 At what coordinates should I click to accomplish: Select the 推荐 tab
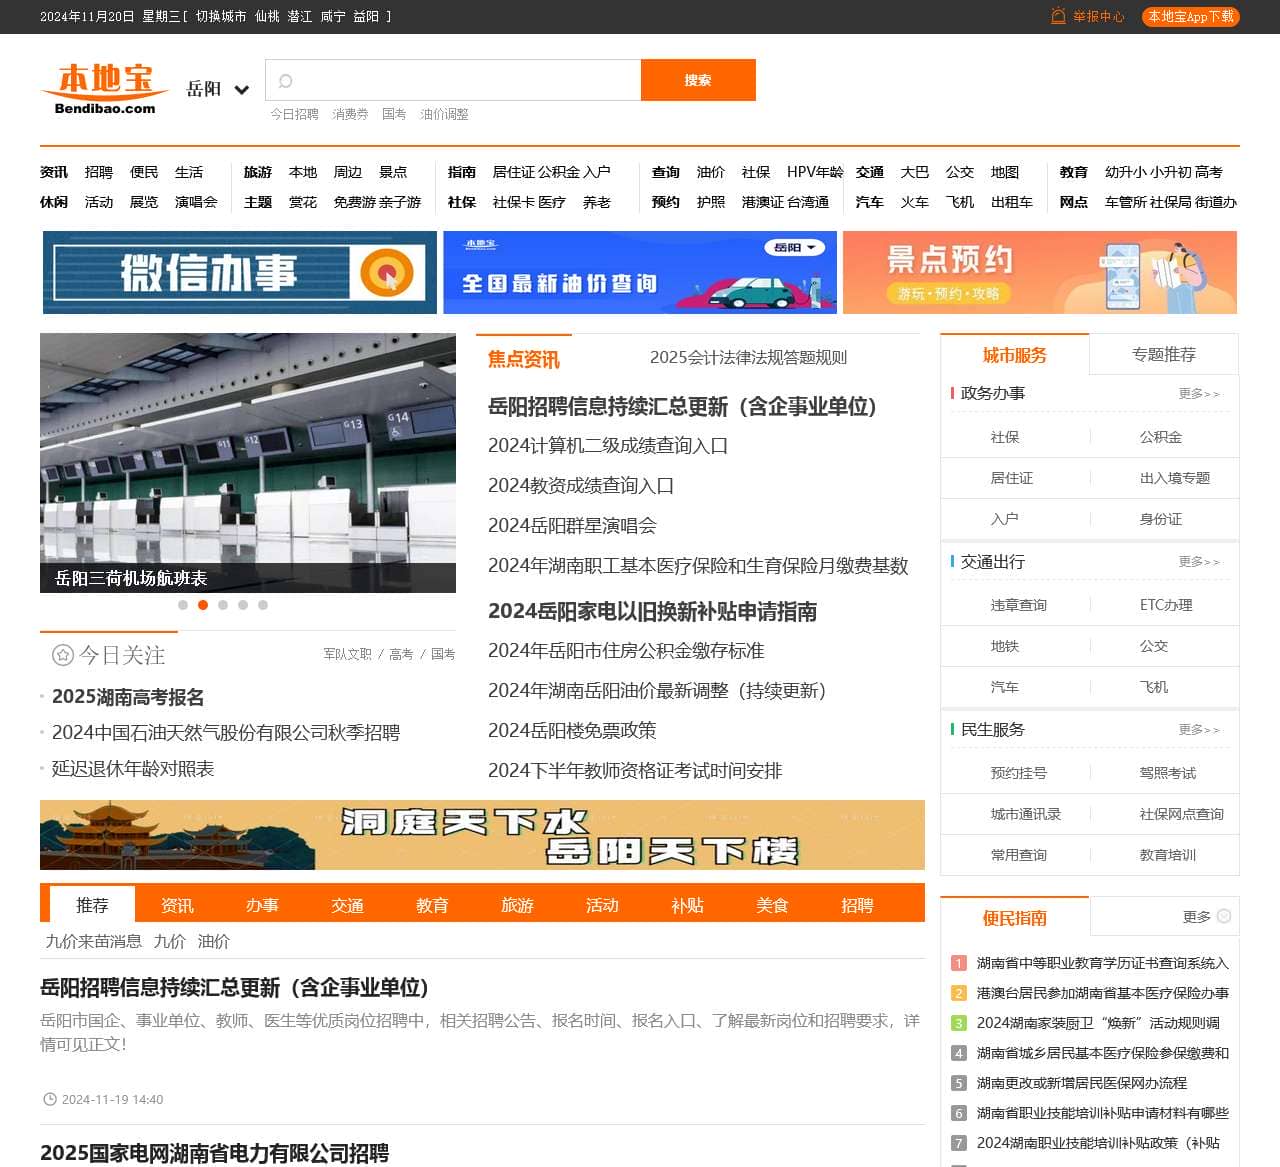point(92,905)
